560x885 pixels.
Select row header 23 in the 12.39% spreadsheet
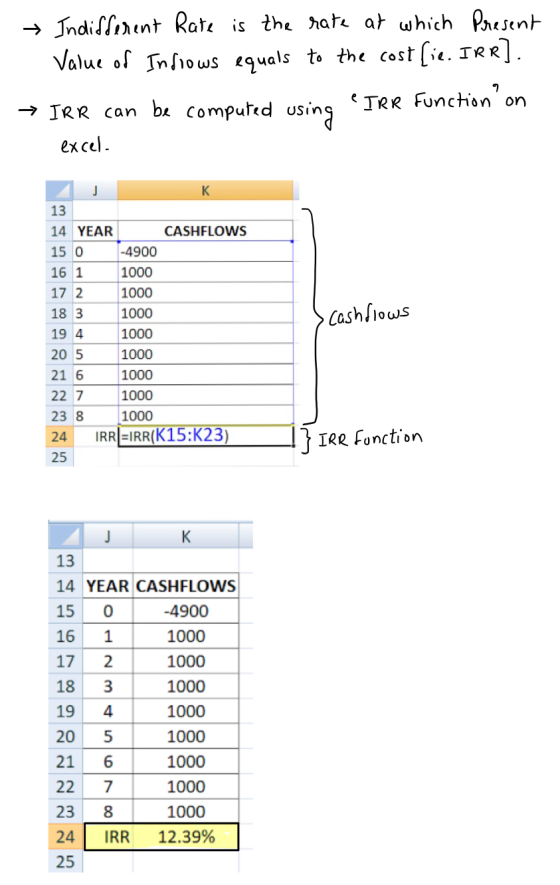(x=66, y=812)
